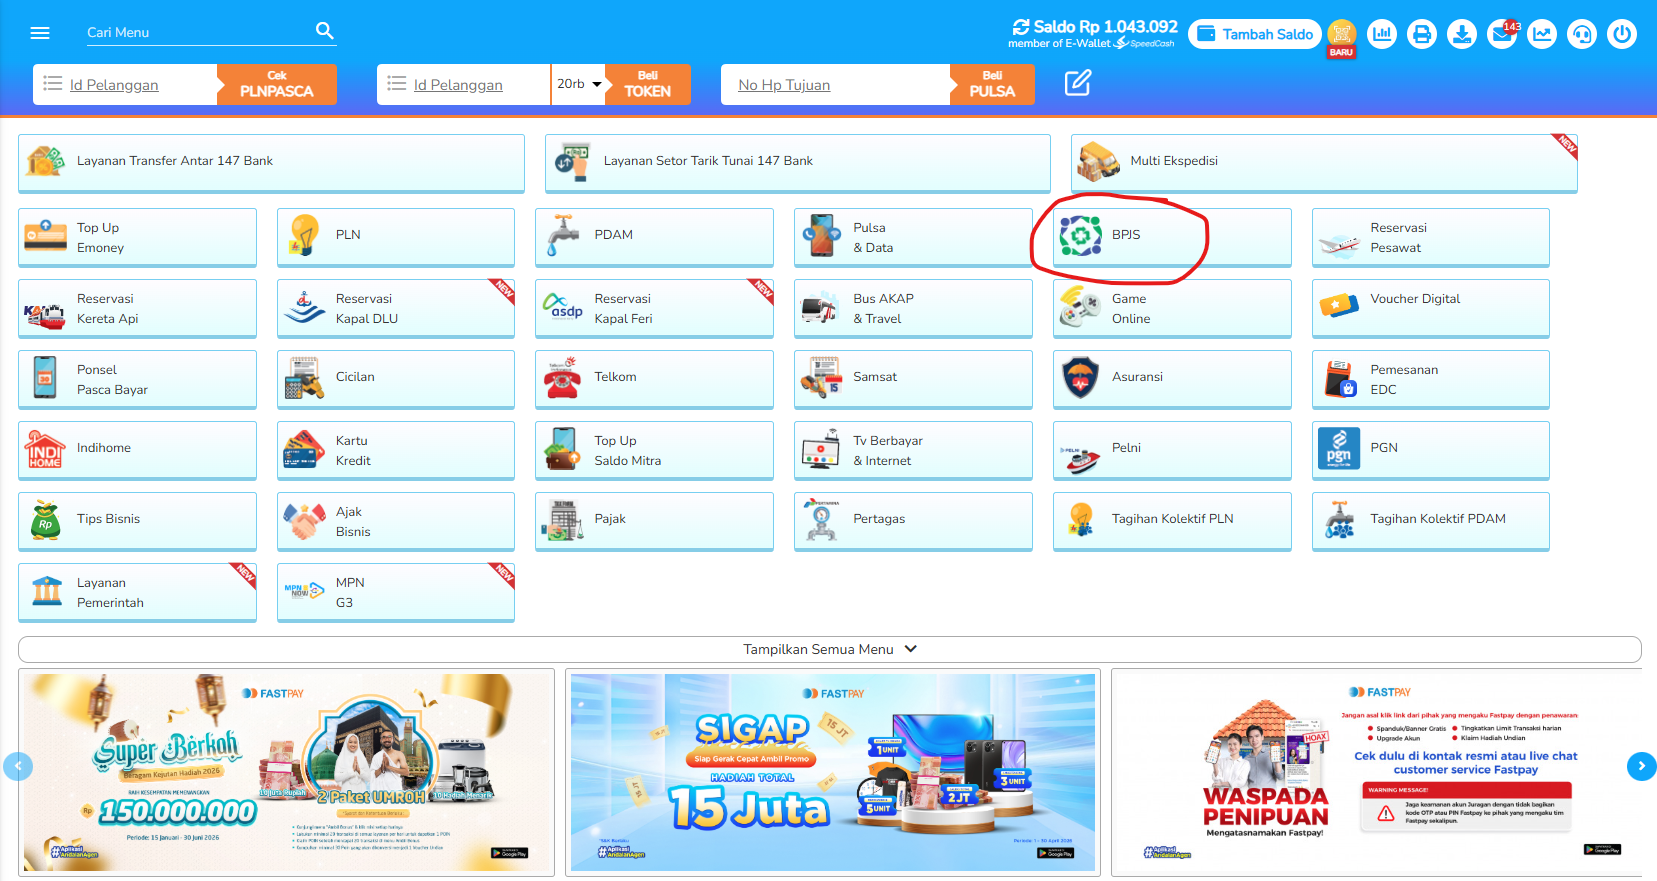Click the power logout icon
This screenshot has height=881, width=1657.
coord(1622,34)
